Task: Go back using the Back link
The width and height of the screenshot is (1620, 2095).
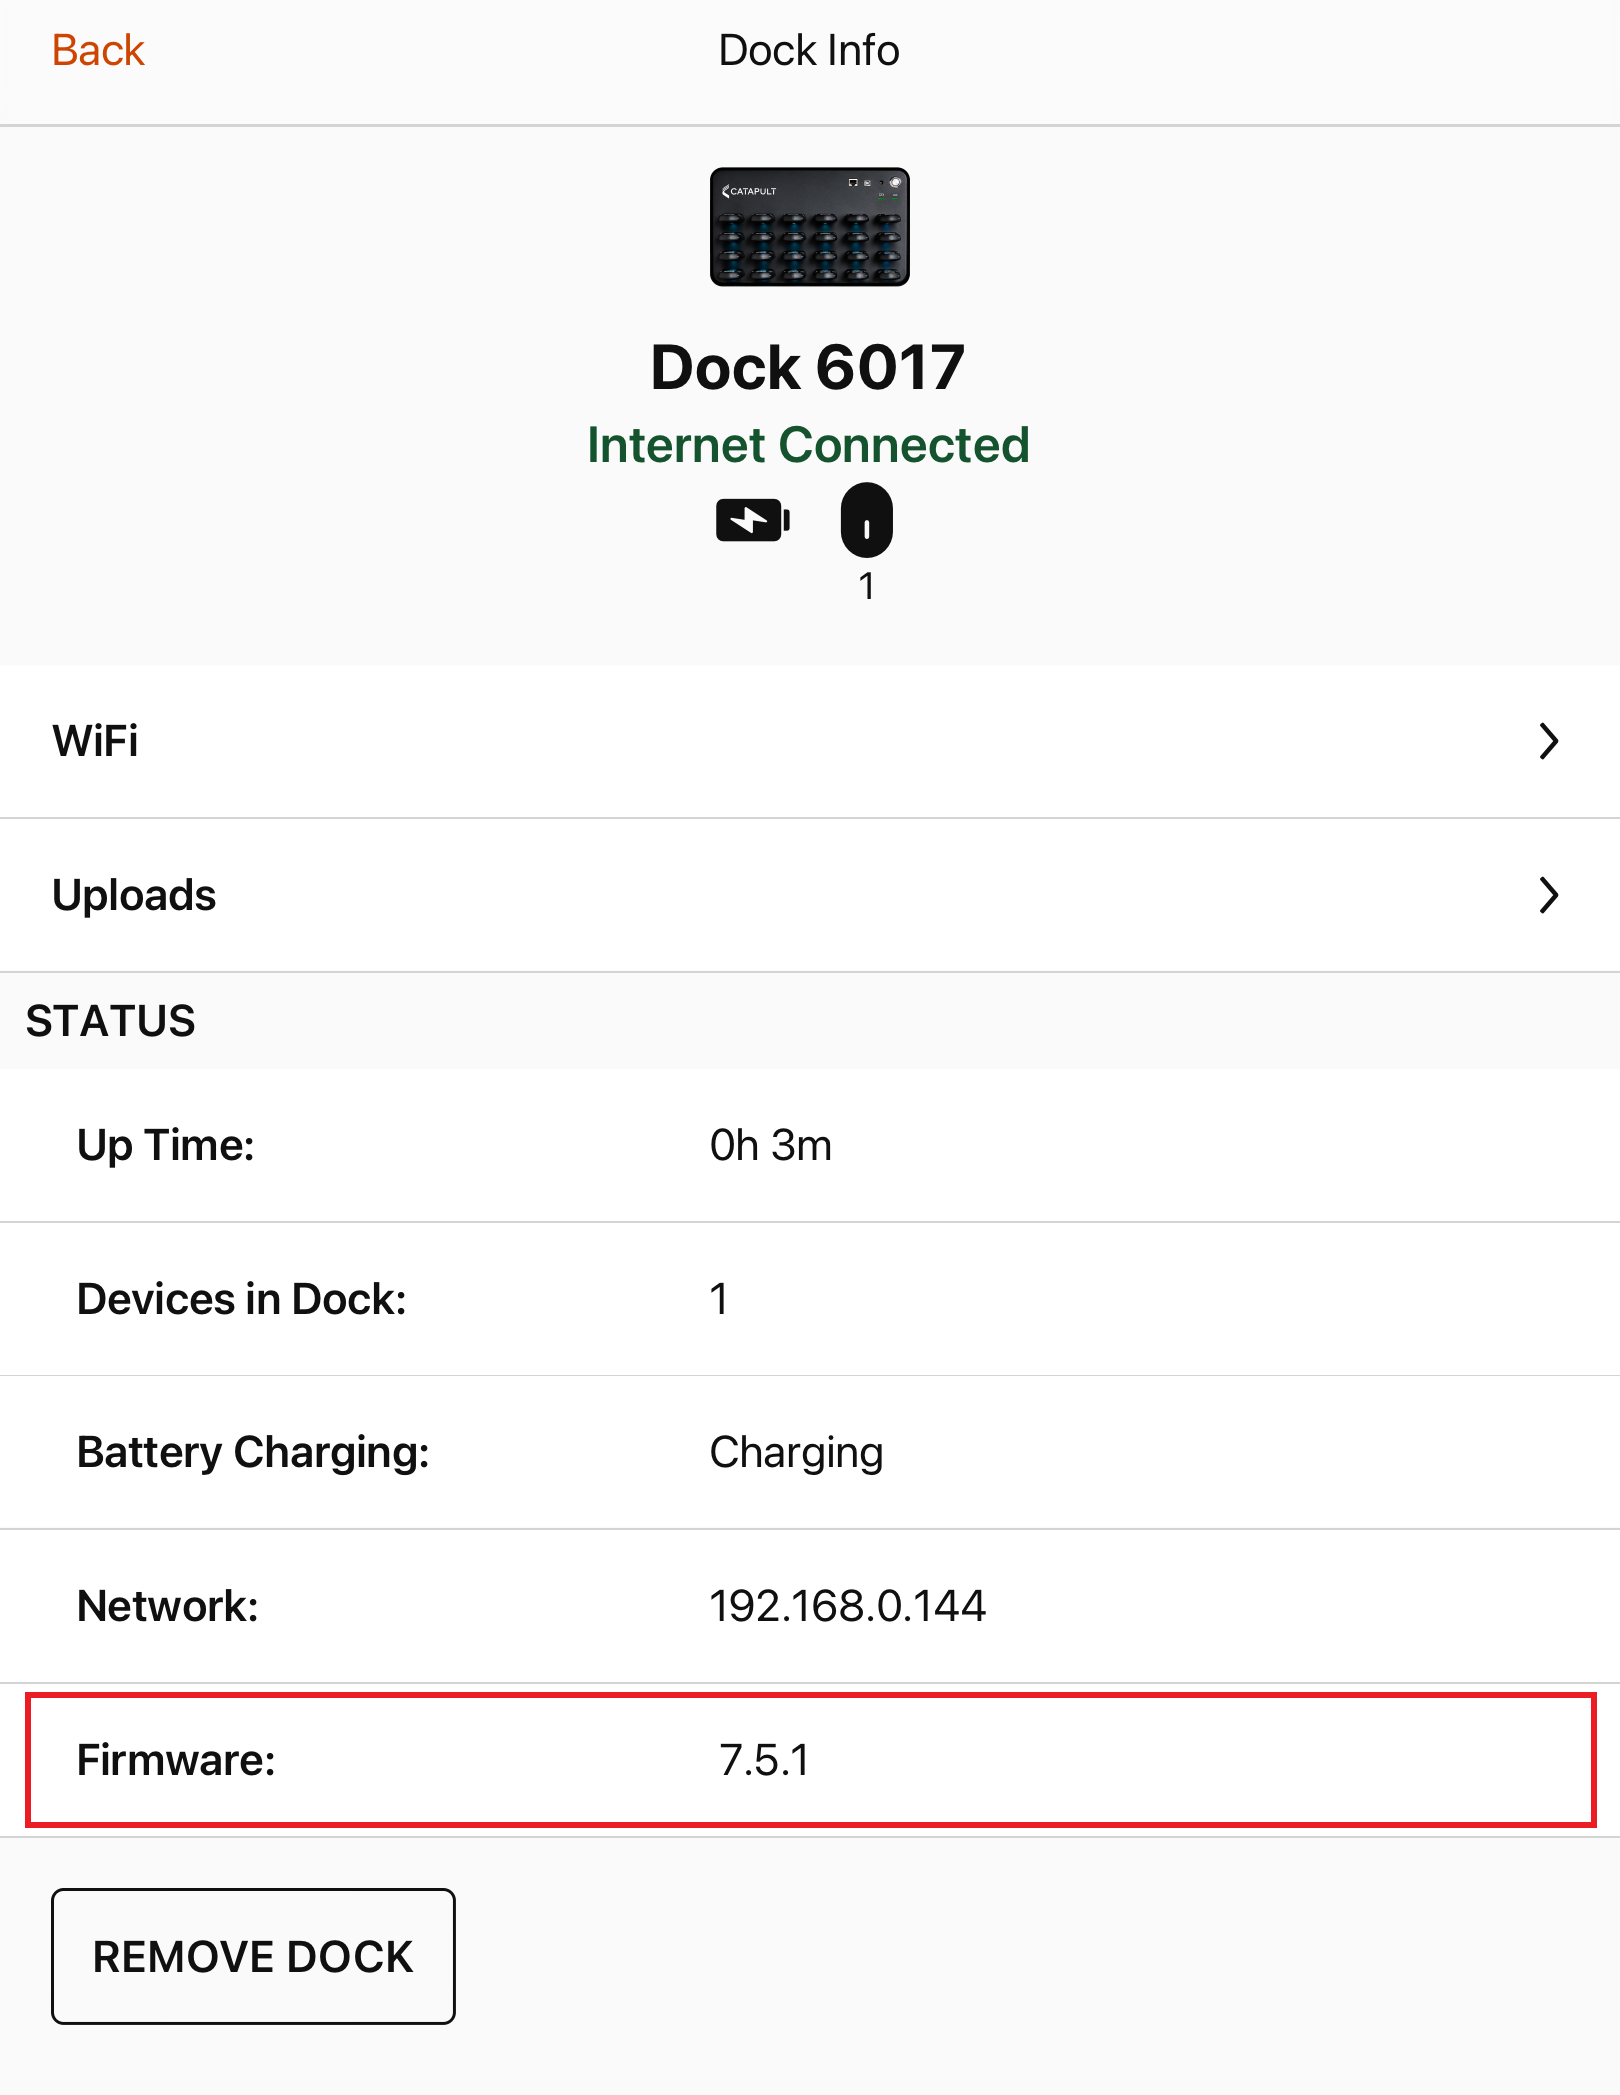Action: coord(98,50)
